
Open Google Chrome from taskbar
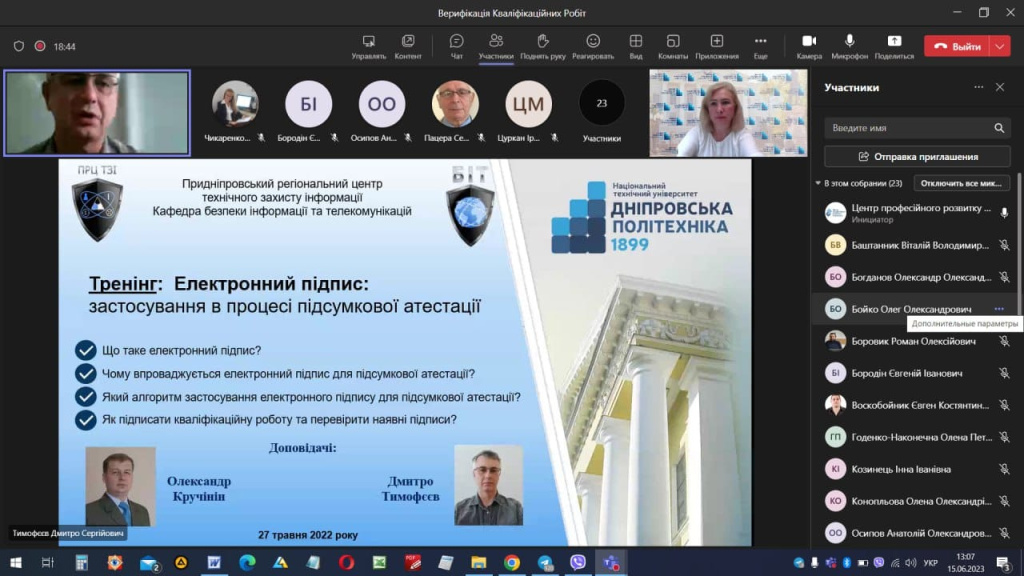(x=511, y=562)
